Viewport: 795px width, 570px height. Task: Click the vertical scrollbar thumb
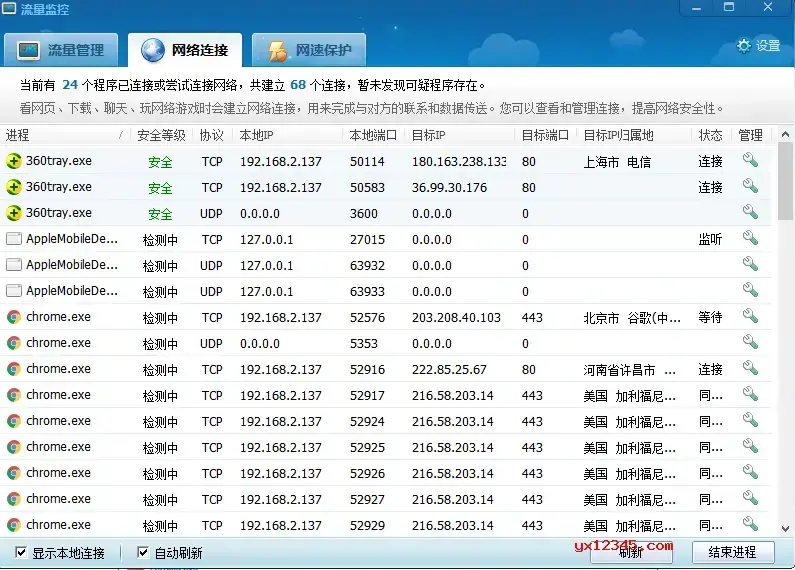[x=785, y=181]
